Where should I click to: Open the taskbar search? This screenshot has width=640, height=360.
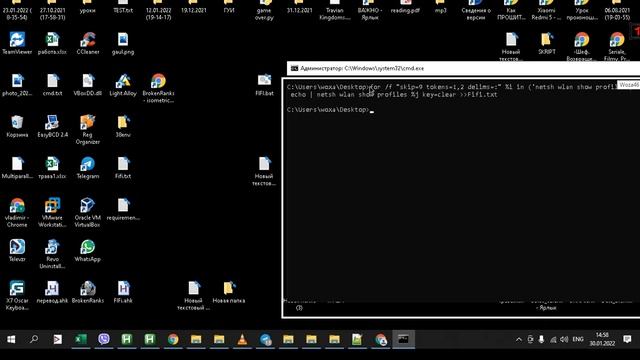[34, 339]
